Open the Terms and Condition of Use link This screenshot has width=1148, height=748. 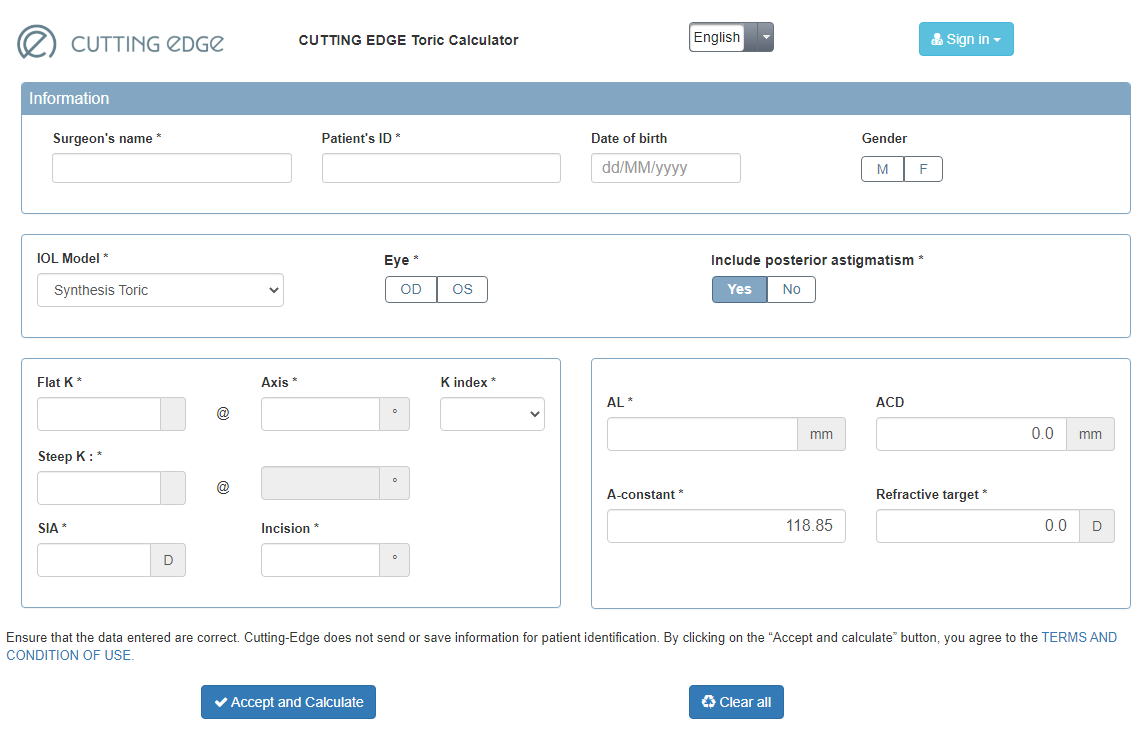click(x=1079, y=637)
